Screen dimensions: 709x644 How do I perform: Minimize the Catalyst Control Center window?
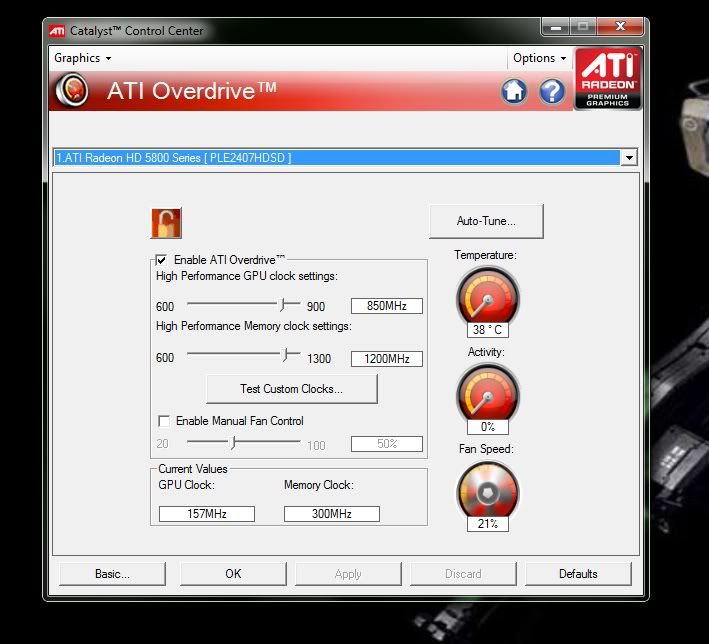(x=556, y=27)
